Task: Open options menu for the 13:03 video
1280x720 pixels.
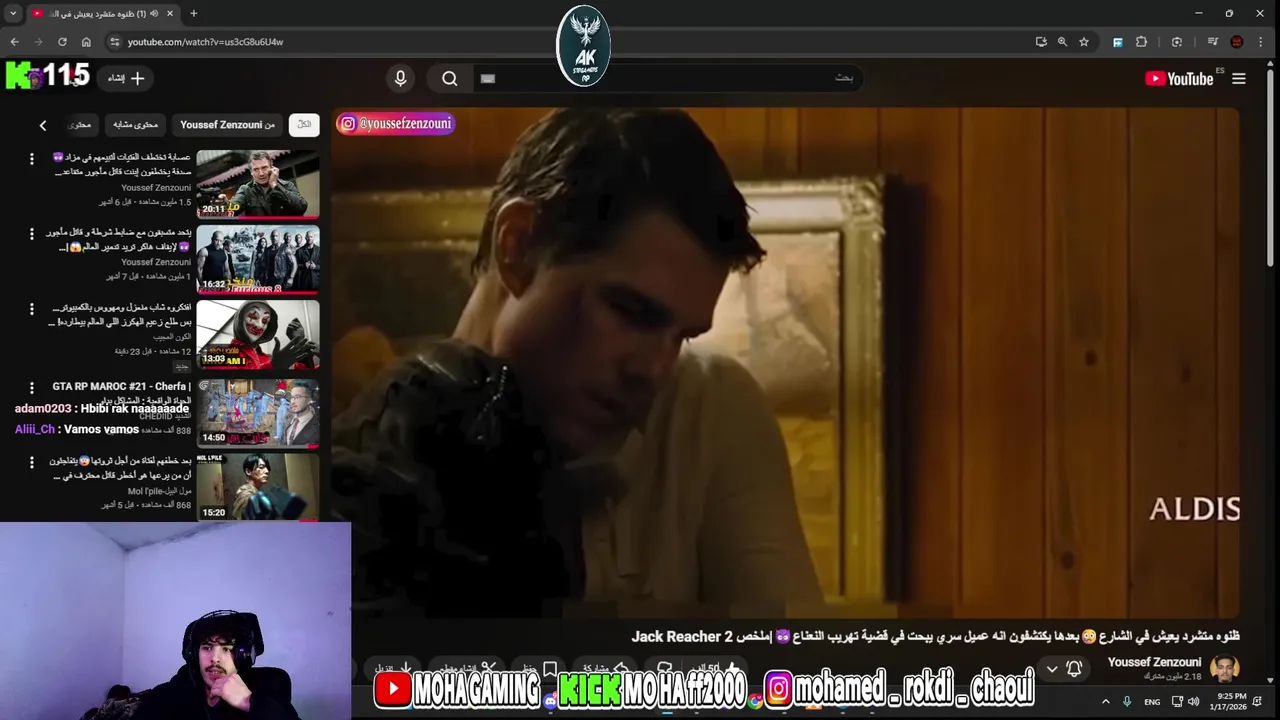Action: 31,309
